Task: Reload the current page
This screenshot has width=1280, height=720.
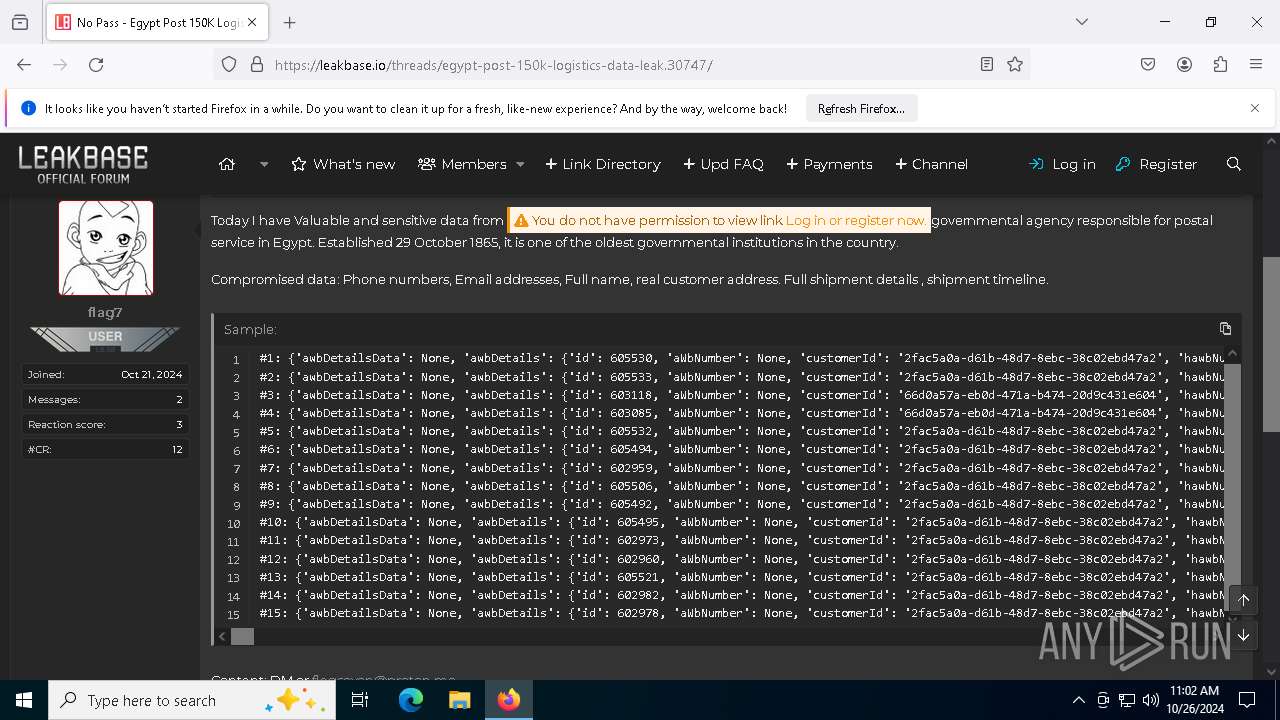Action: [x=96, y=64]
